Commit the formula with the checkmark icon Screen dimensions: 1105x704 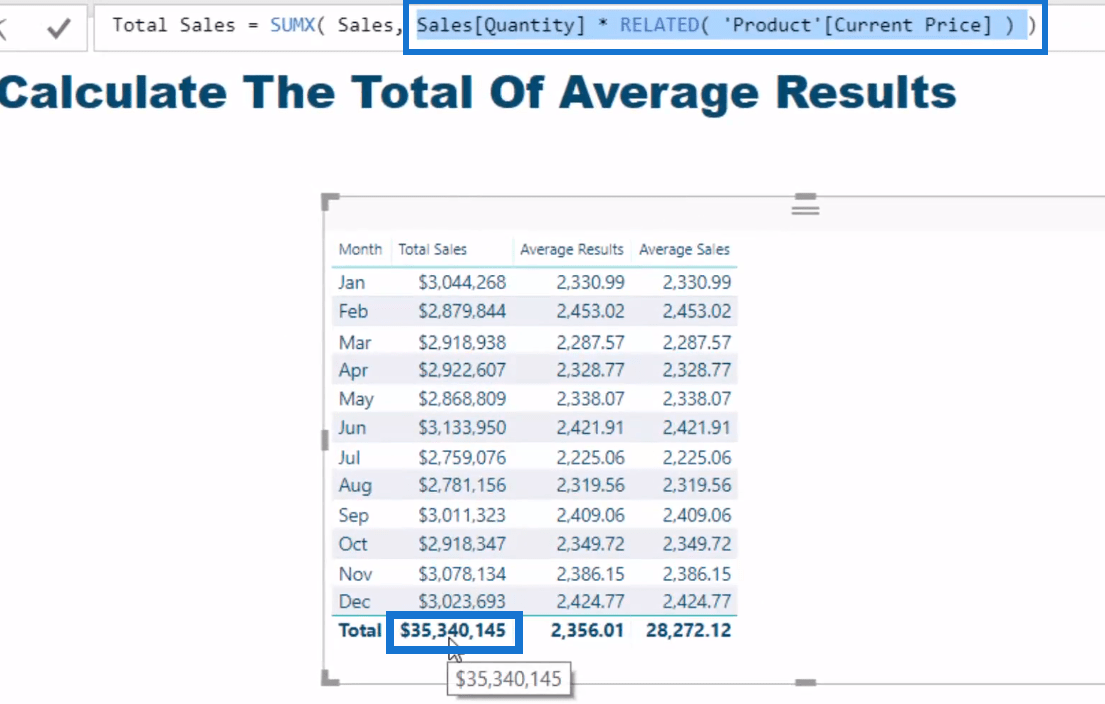pos(58,28)
